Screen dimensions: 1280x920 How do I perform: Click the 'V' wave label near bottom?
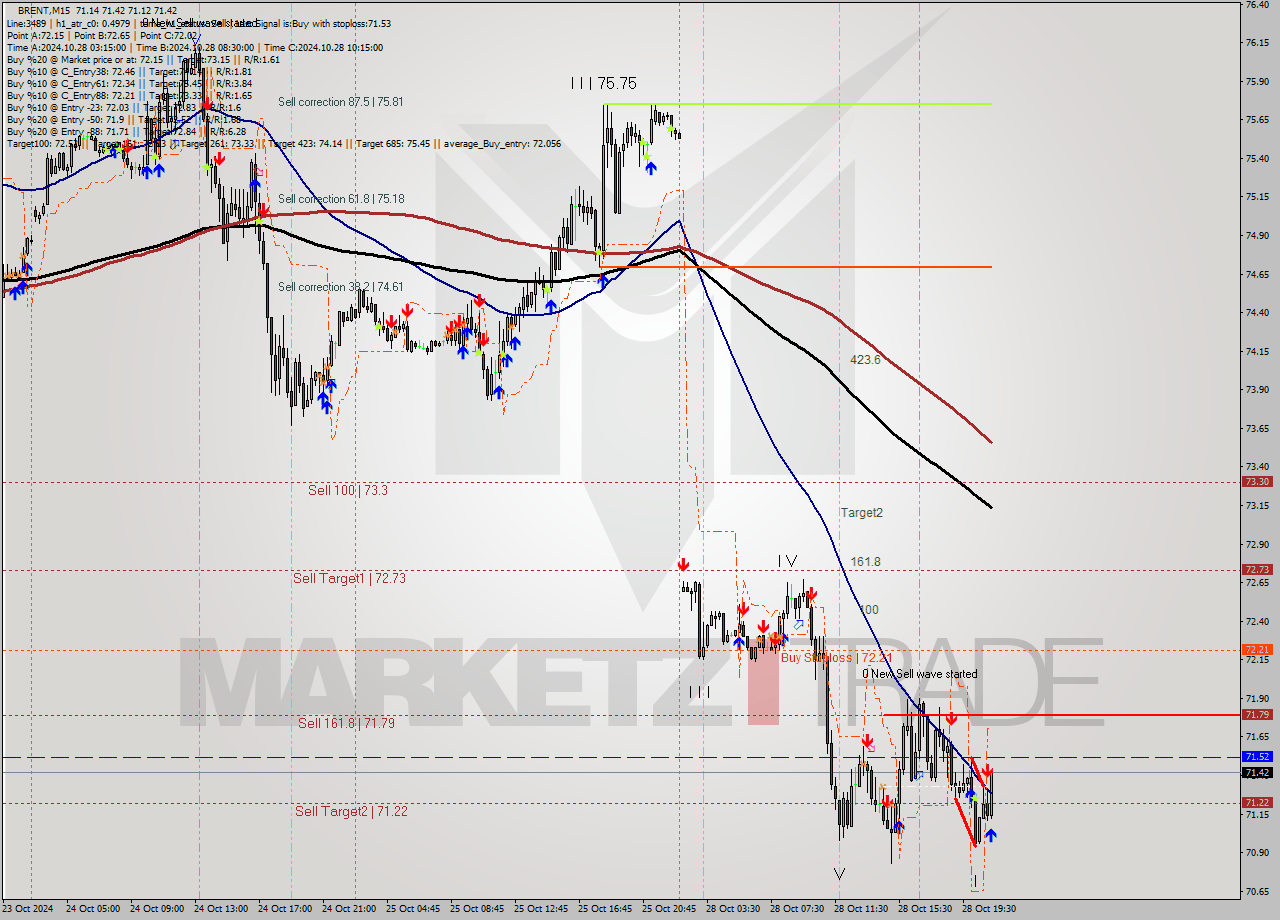click(x=839, y=873)
